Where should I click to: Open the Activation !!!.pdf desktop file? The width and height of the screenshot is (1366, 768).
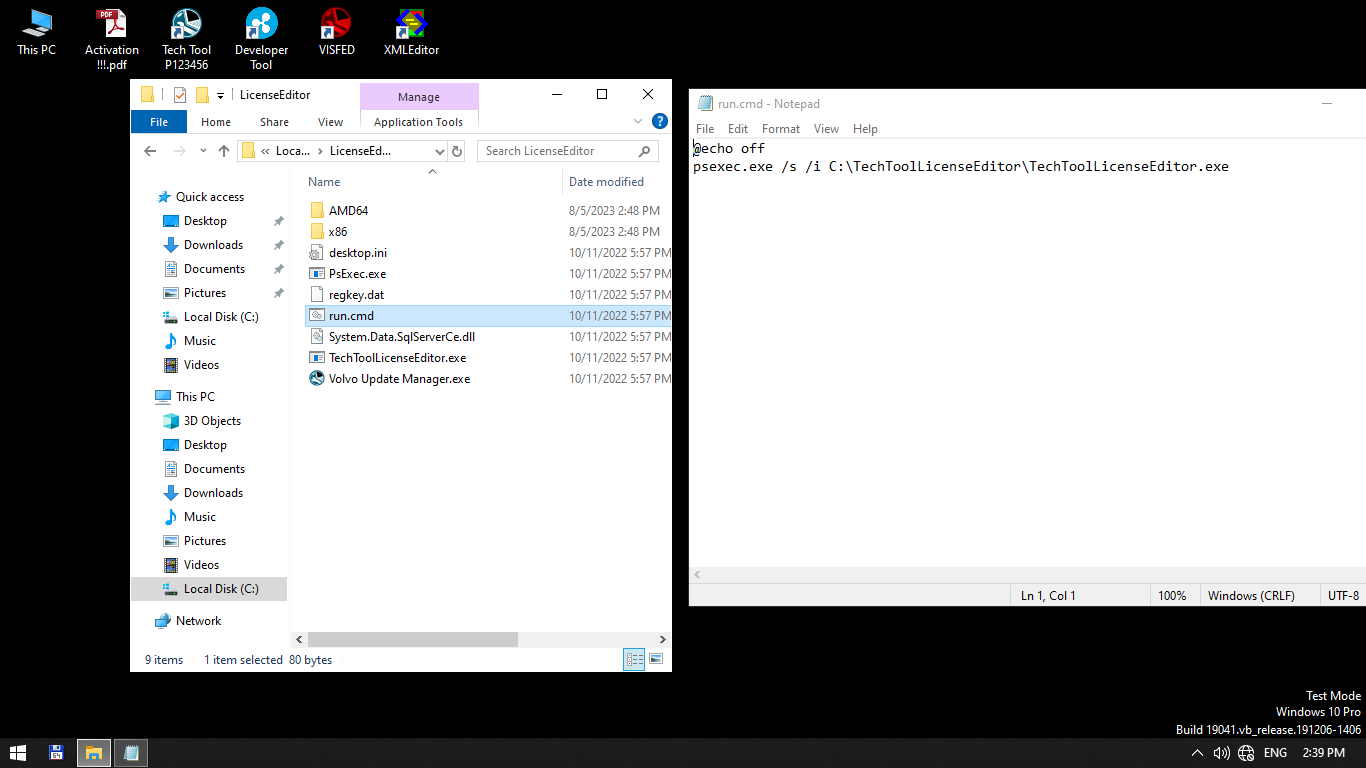[111, 28]
